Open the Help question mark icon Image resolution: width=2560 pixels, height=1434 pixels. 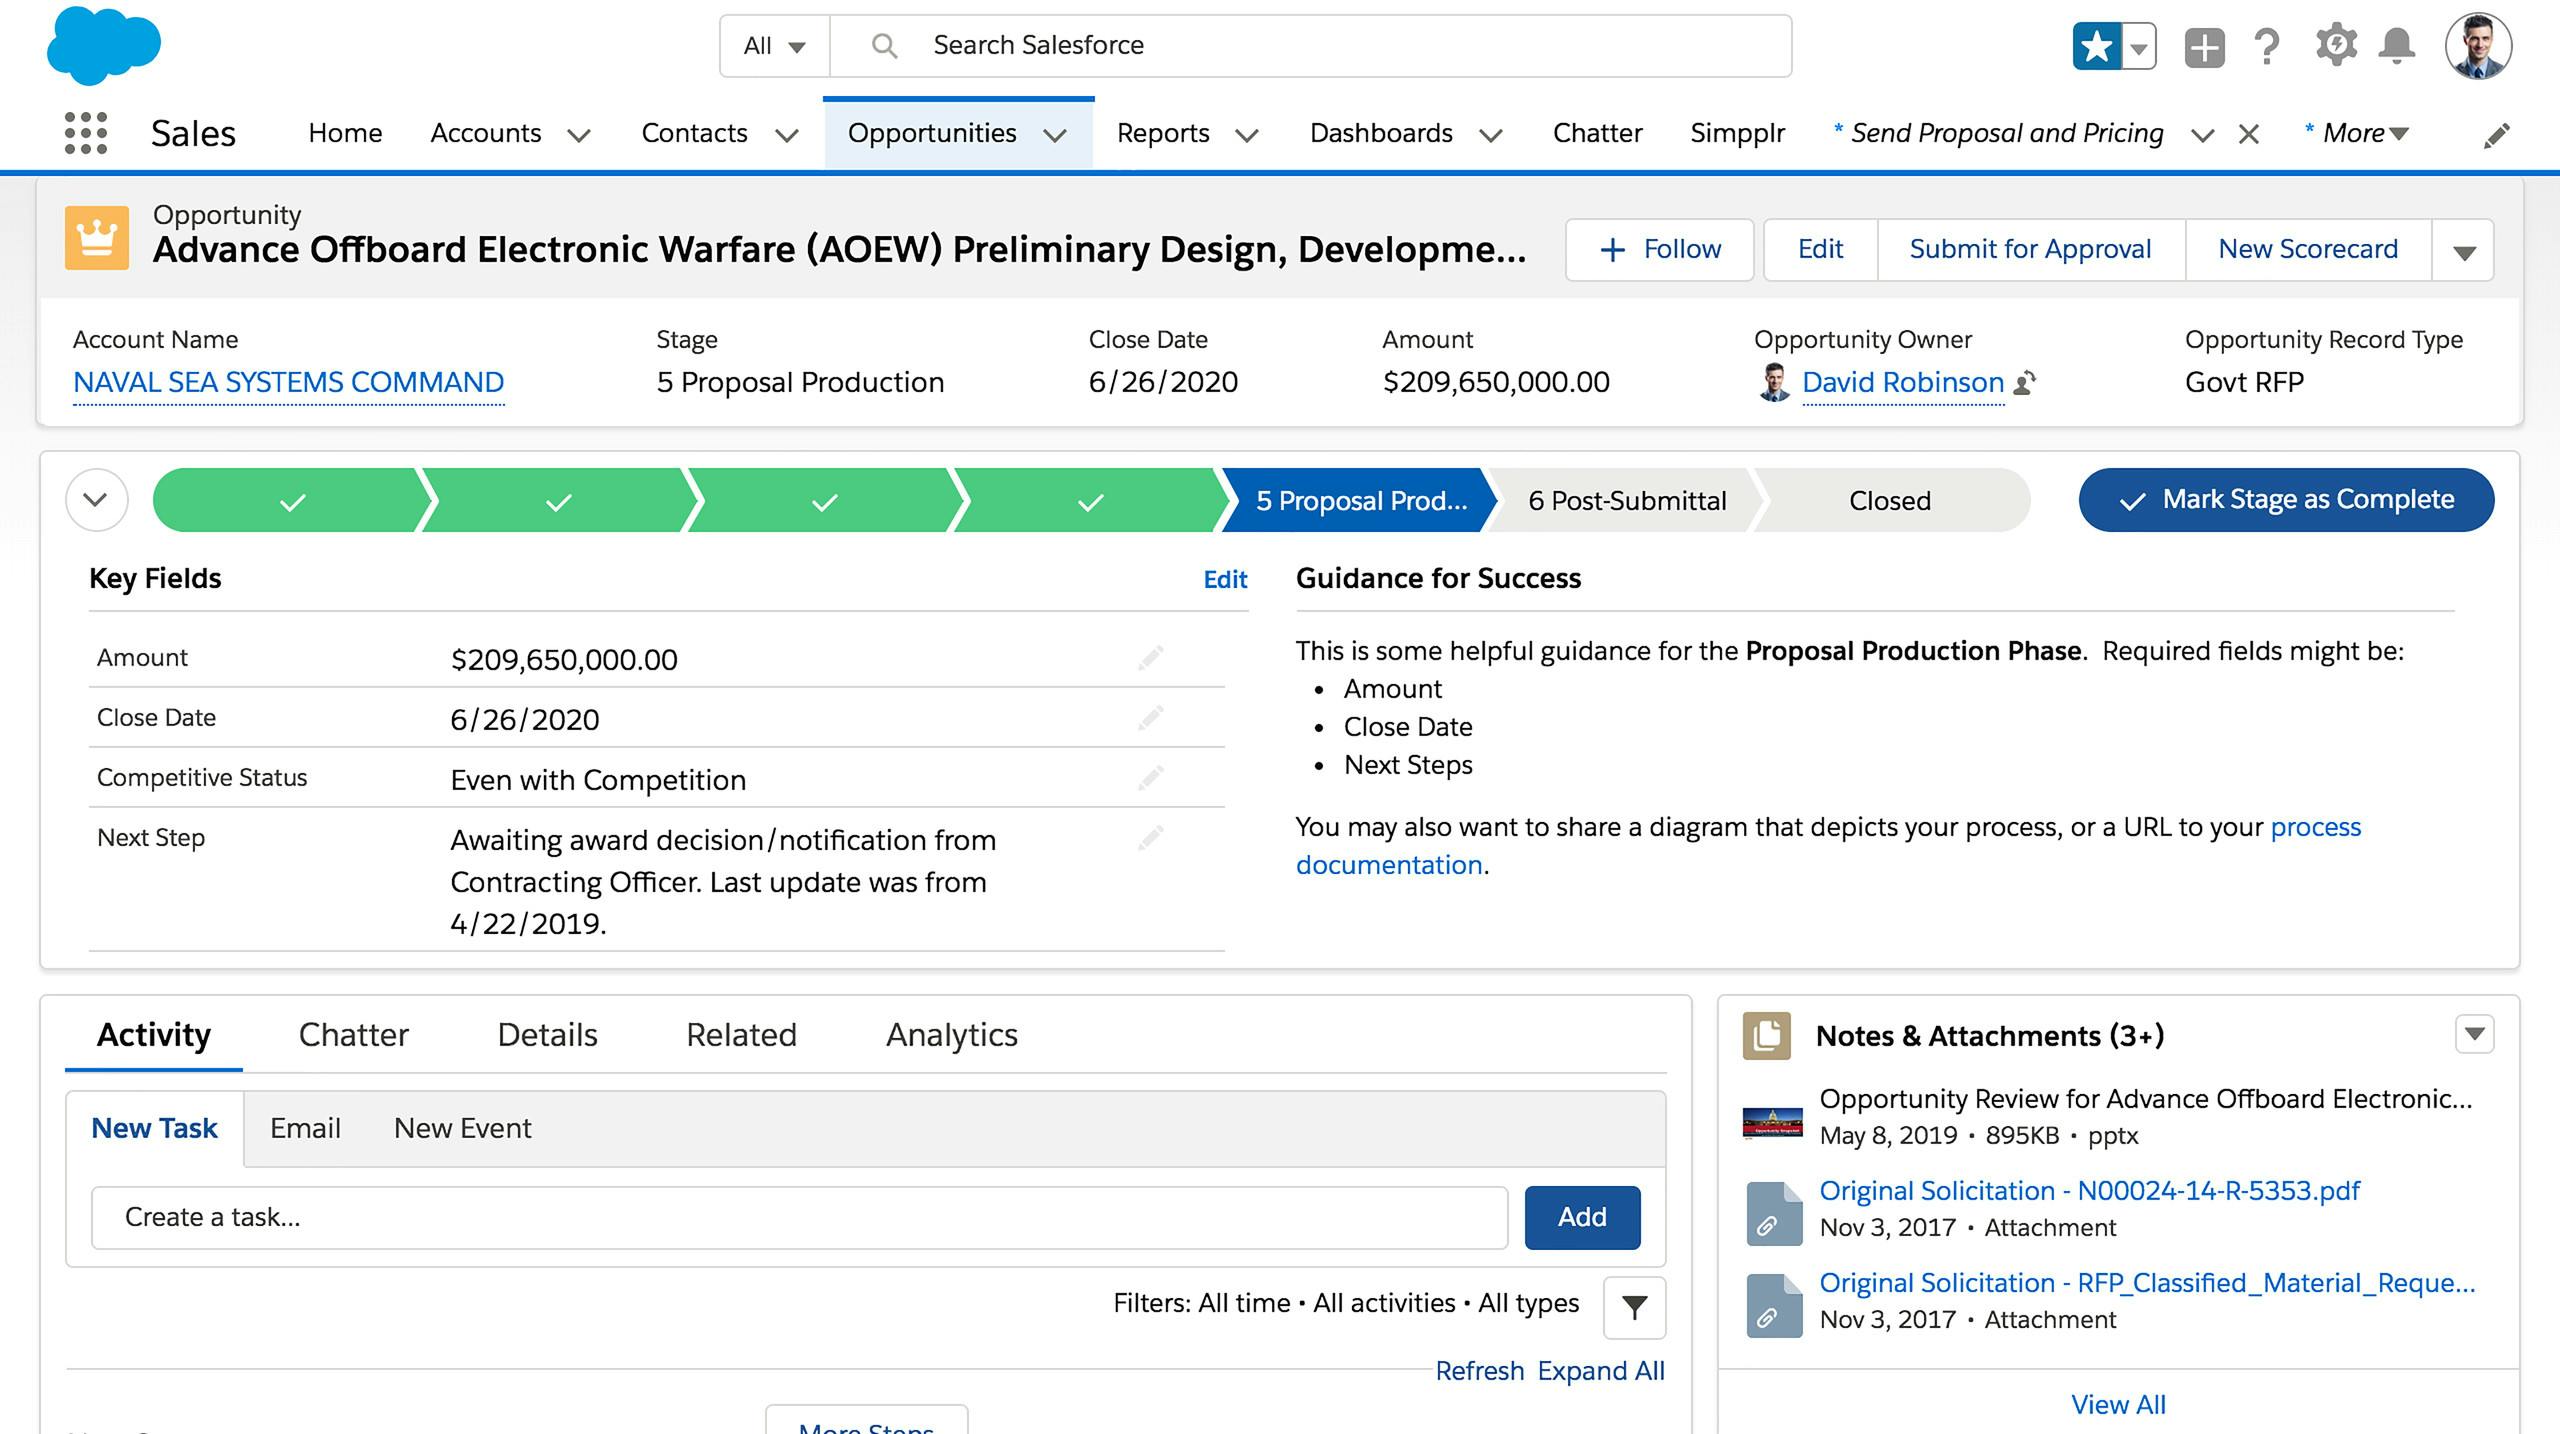[2267, 46]
